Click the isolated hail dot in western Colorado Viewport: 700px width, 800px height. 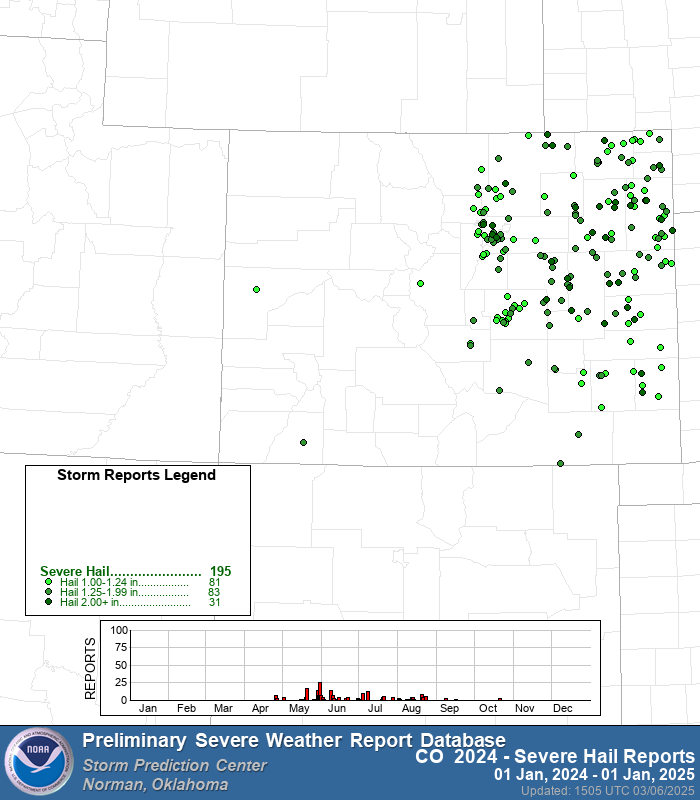(257, 289)
